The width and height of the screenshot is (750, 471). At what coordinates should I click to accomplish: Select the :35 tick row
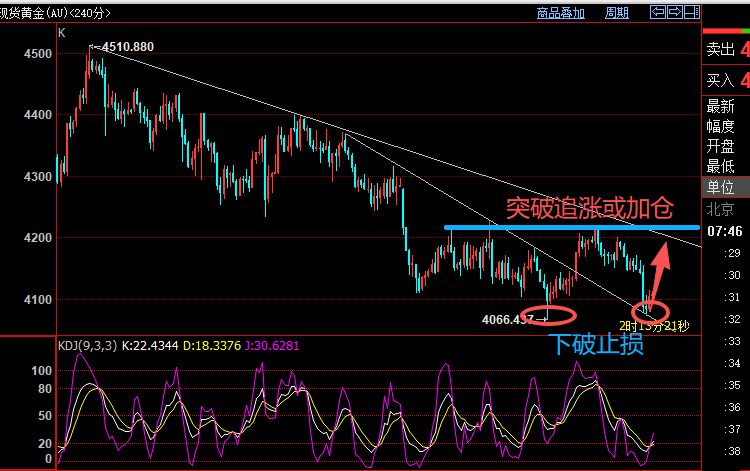coord(732,385)
